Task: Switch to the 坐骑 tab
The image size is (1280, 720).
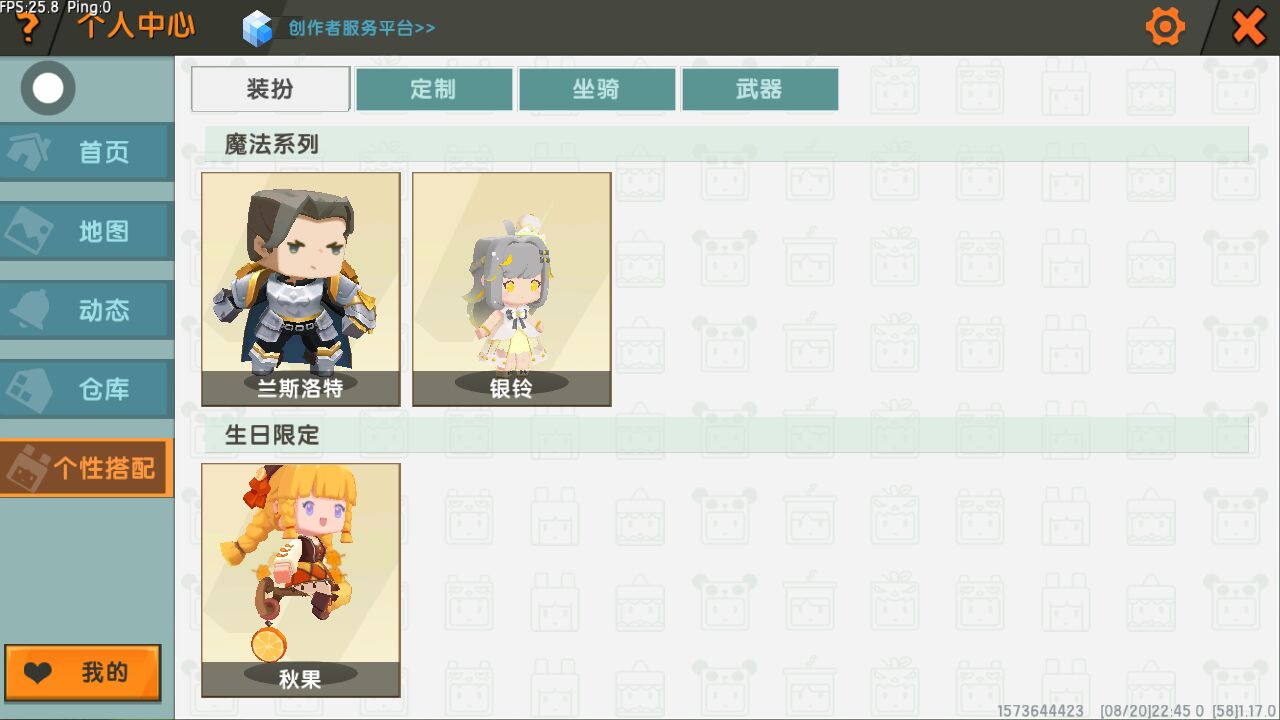Action: click(x=596, y=89)
